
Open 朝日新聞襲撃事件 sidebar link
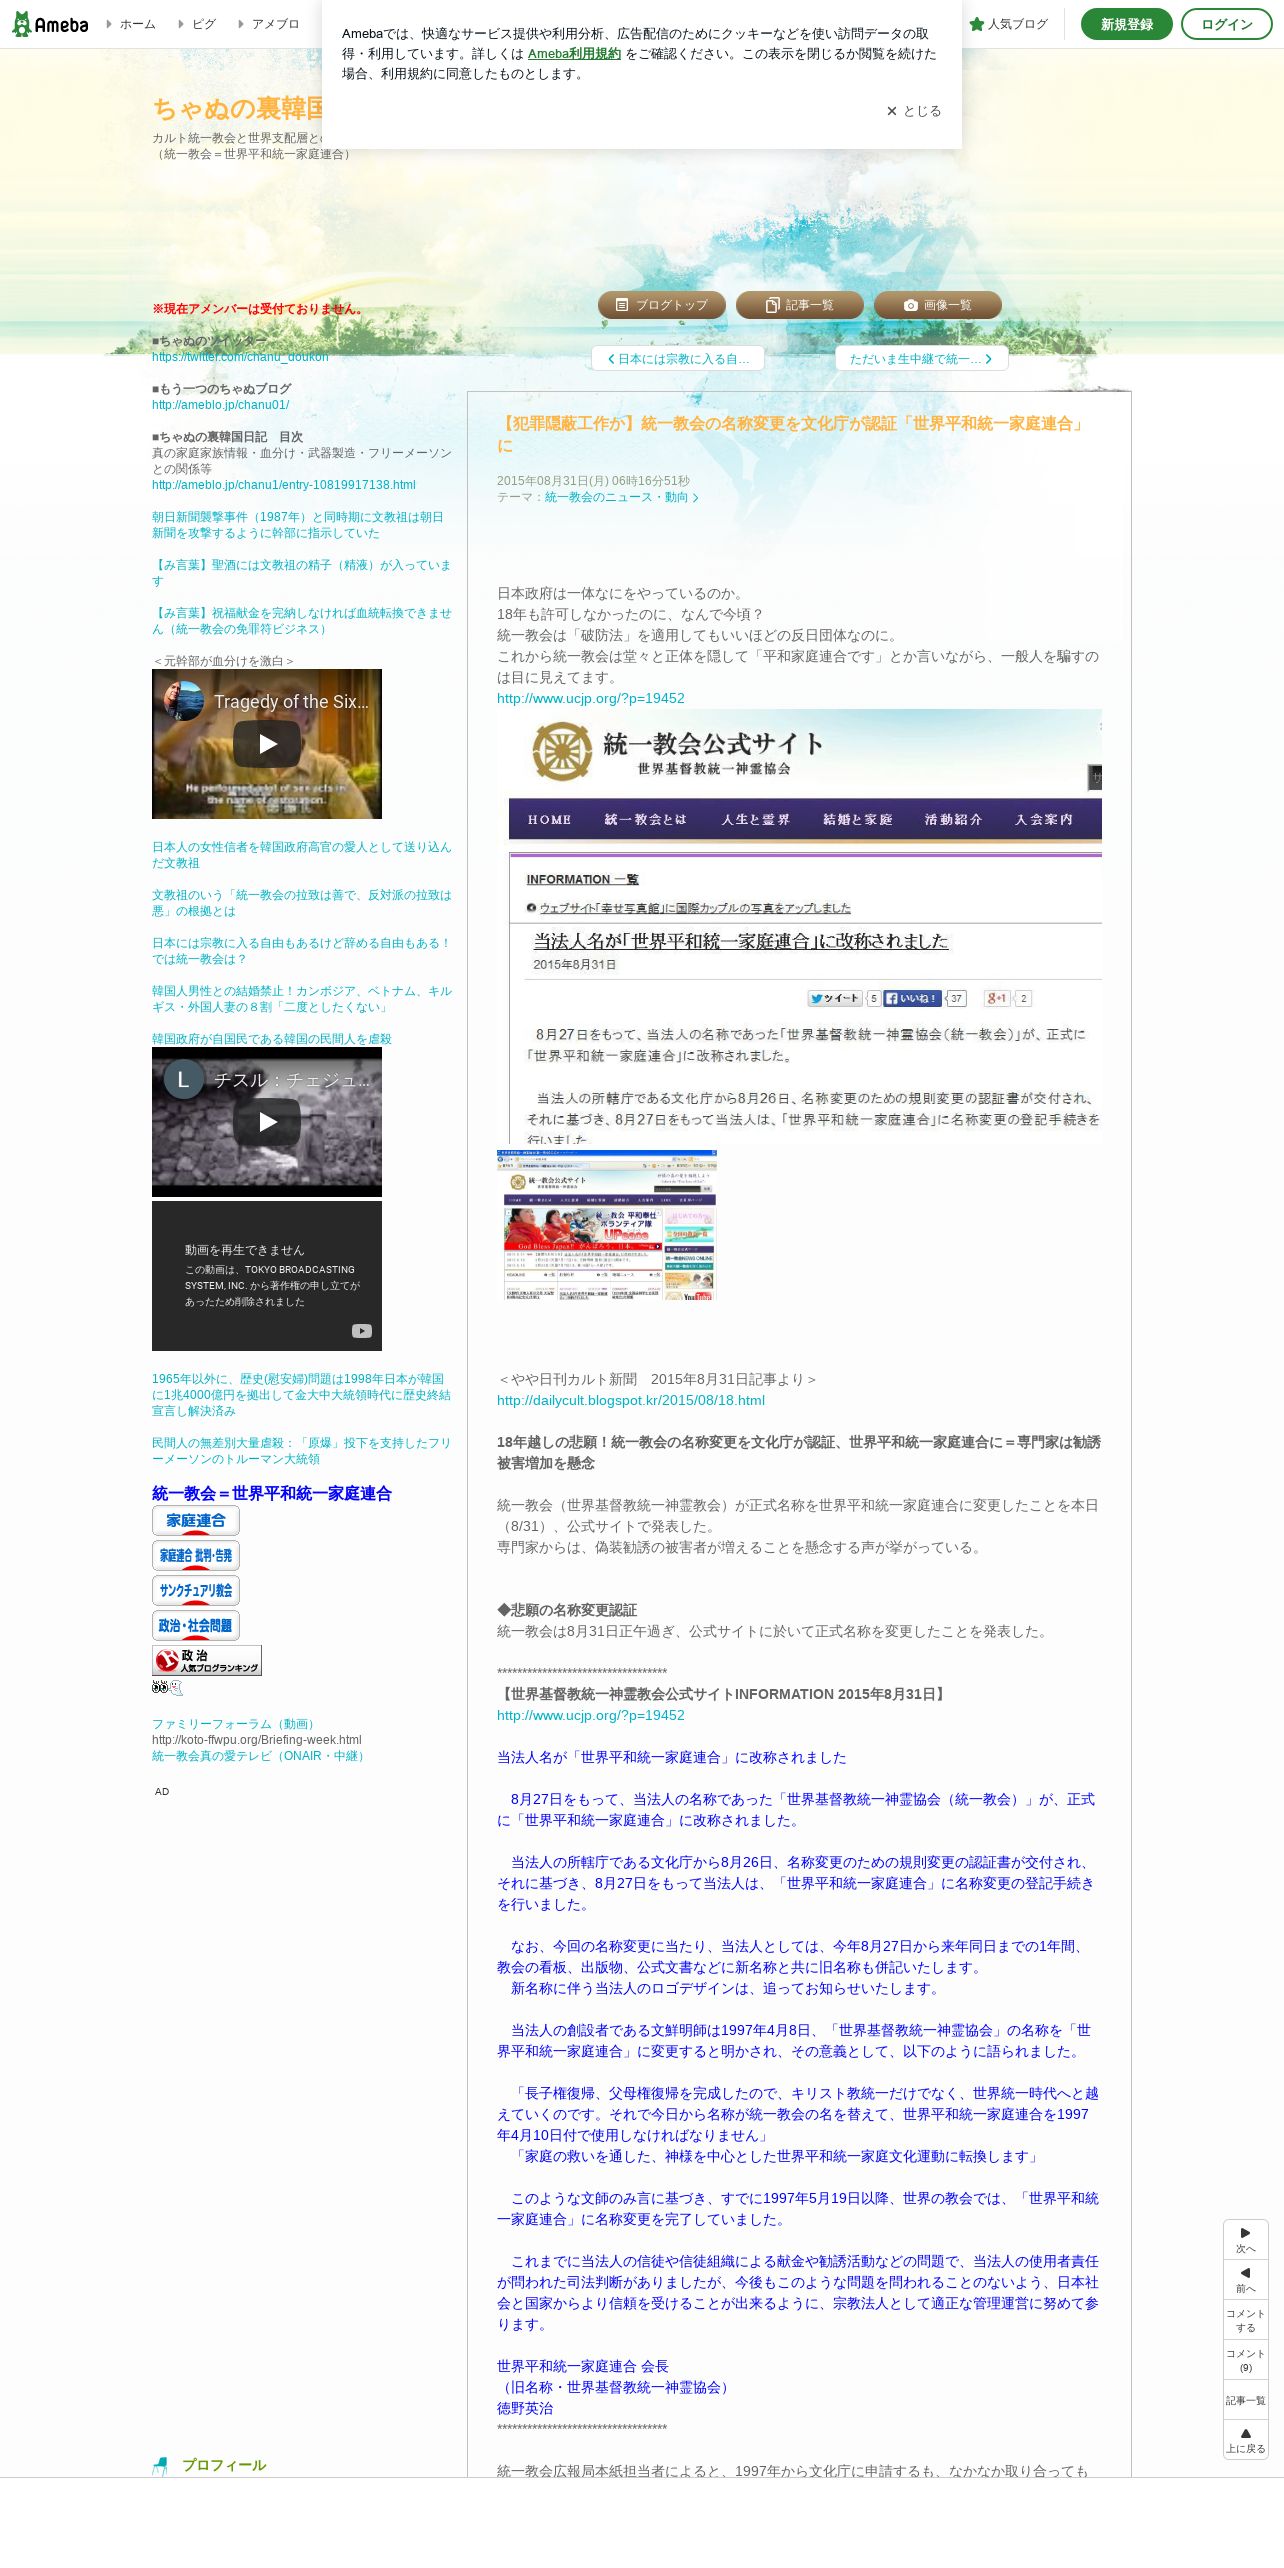[x=297, y=525]
